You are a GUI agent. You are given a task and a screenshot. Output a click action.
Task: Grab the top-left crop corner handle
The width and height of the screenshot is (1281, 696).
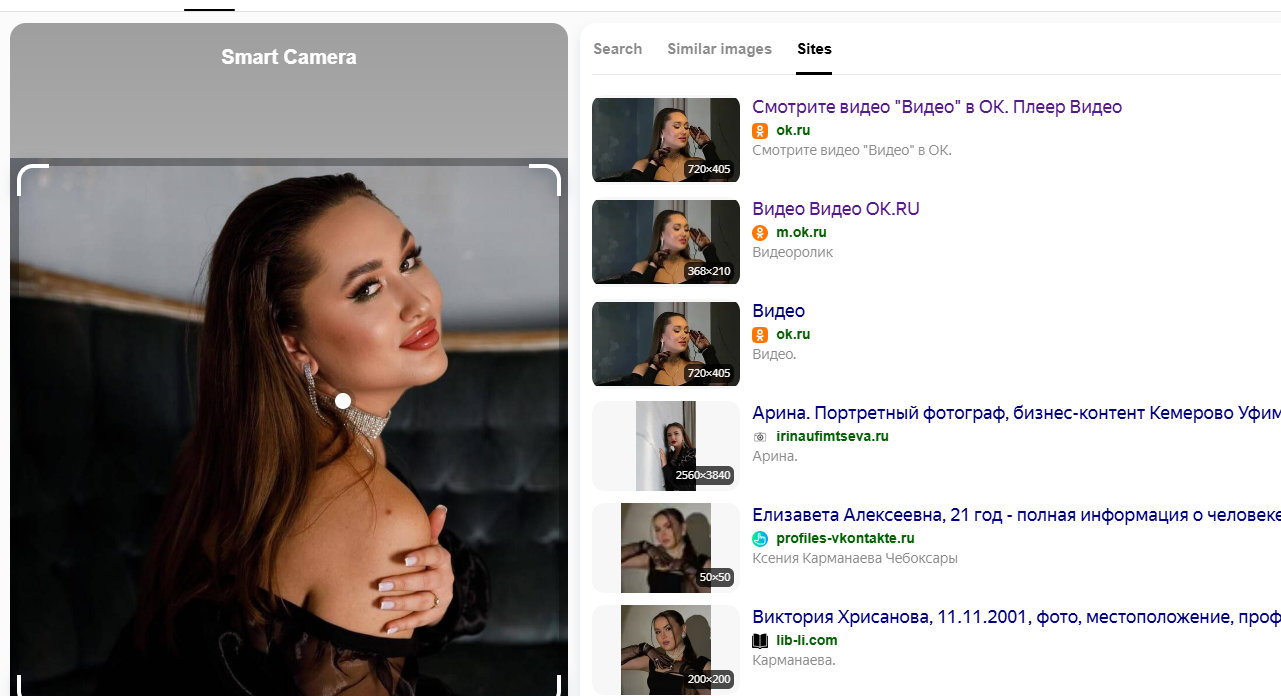coord(32,179)
